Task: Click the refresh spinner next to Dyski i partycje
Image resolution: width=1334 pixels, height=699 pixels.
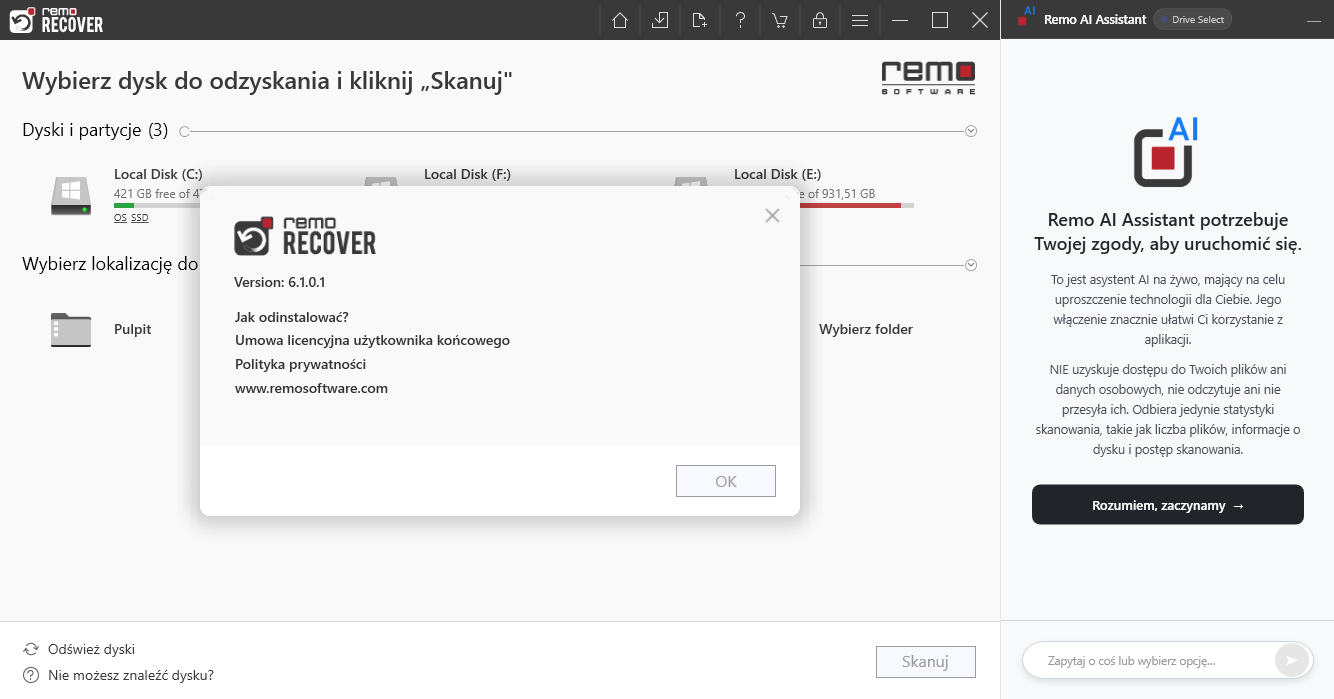Action: click(184, 131)
